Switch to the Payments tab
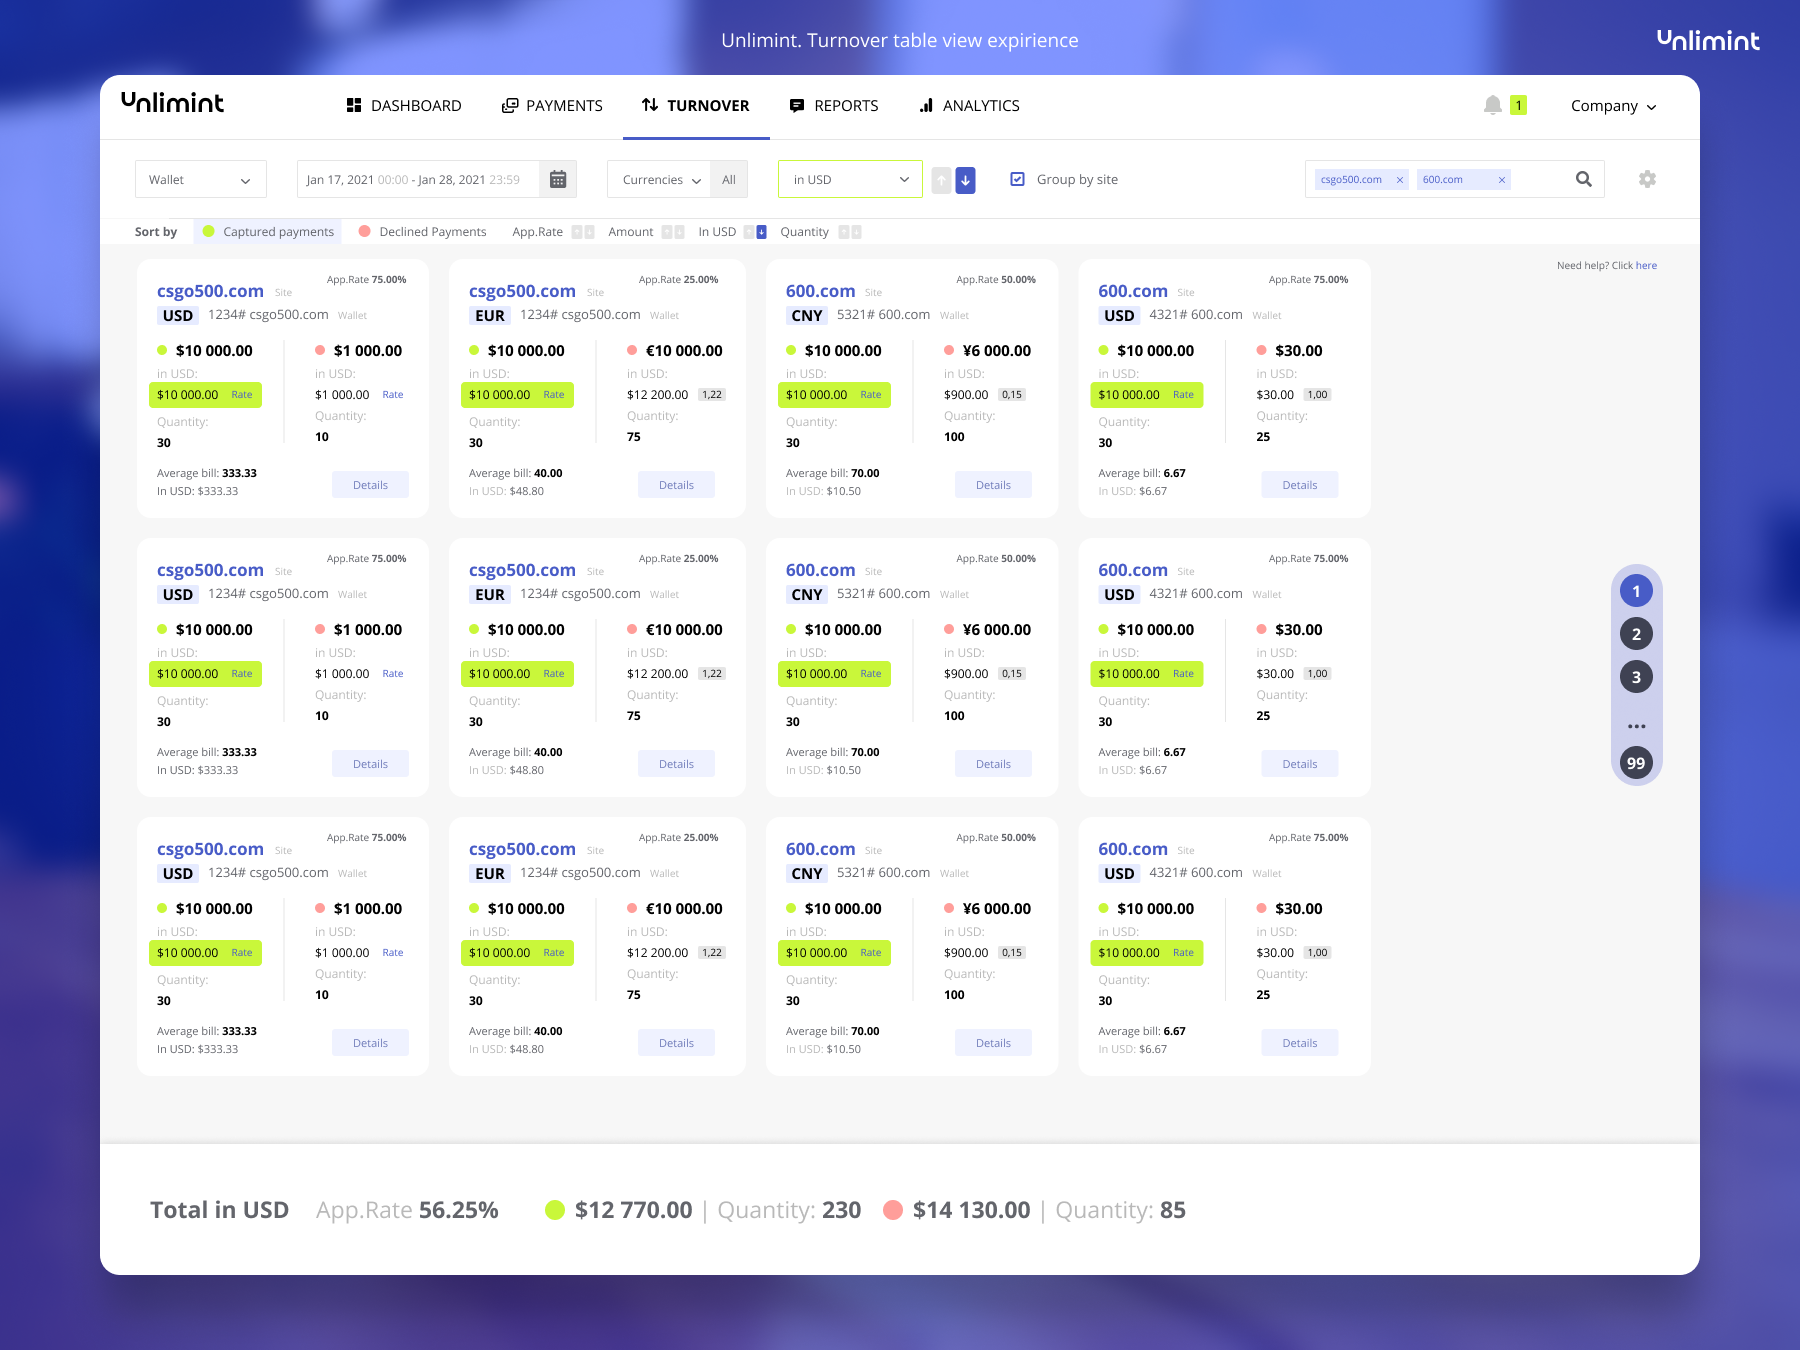Viewport: 1800px width, 1350px height. 552,105
